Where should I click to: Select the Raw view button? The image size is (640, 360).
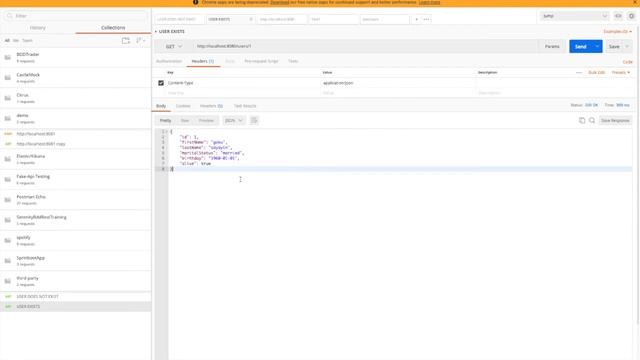coord(185,120)
